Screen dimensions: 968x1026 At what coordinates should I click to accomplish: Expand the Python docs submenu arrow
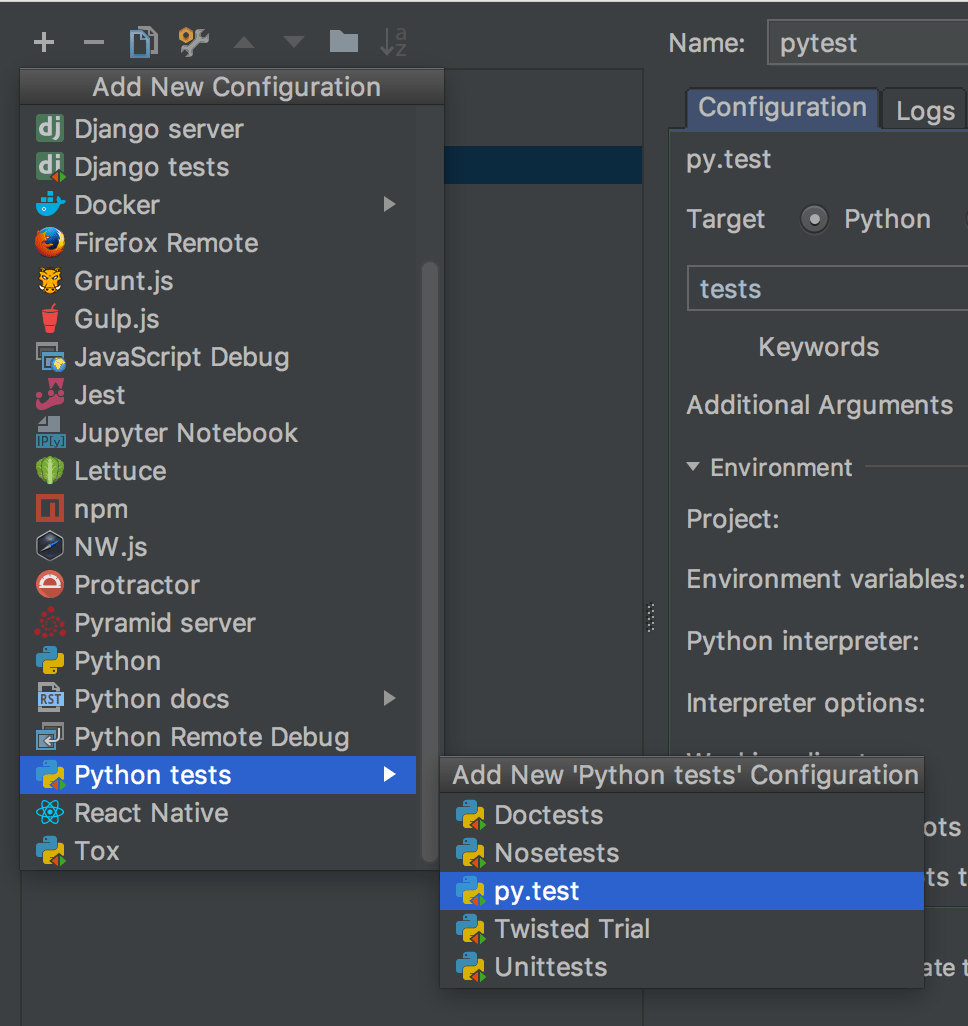[x=389, y=699]
